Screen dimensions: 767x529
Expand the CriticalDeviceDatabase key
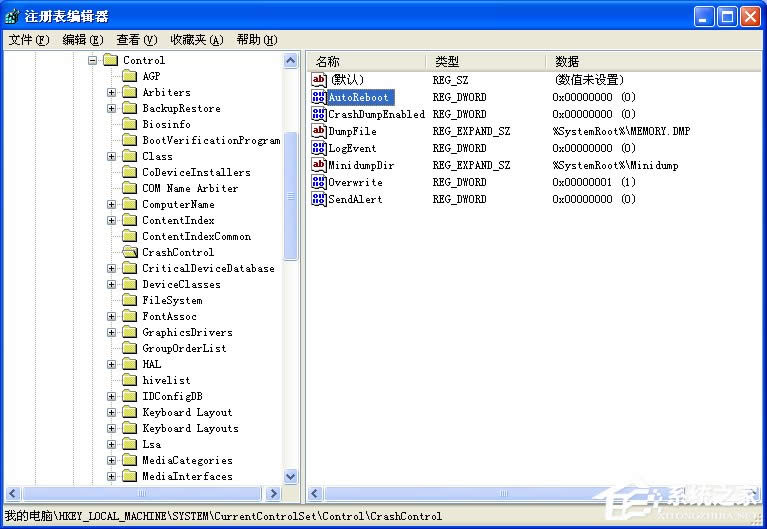click(x=112, y=268)
